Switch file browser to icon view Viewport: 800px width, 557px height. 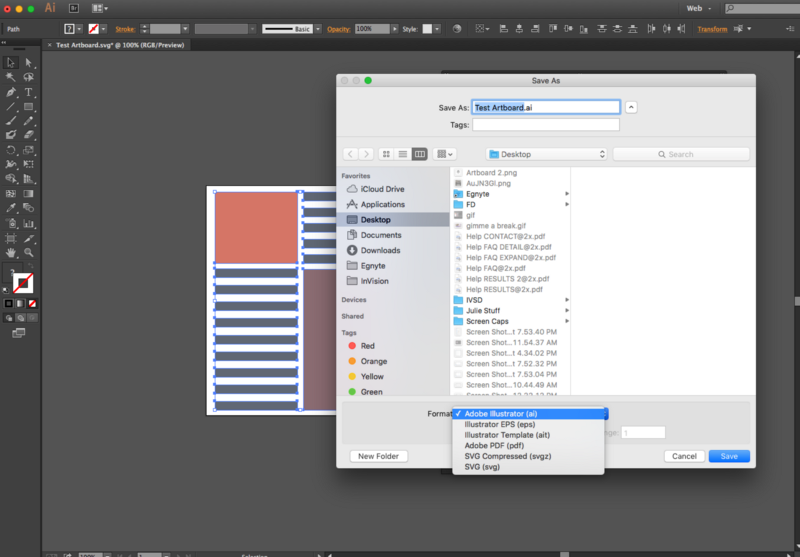386,154
